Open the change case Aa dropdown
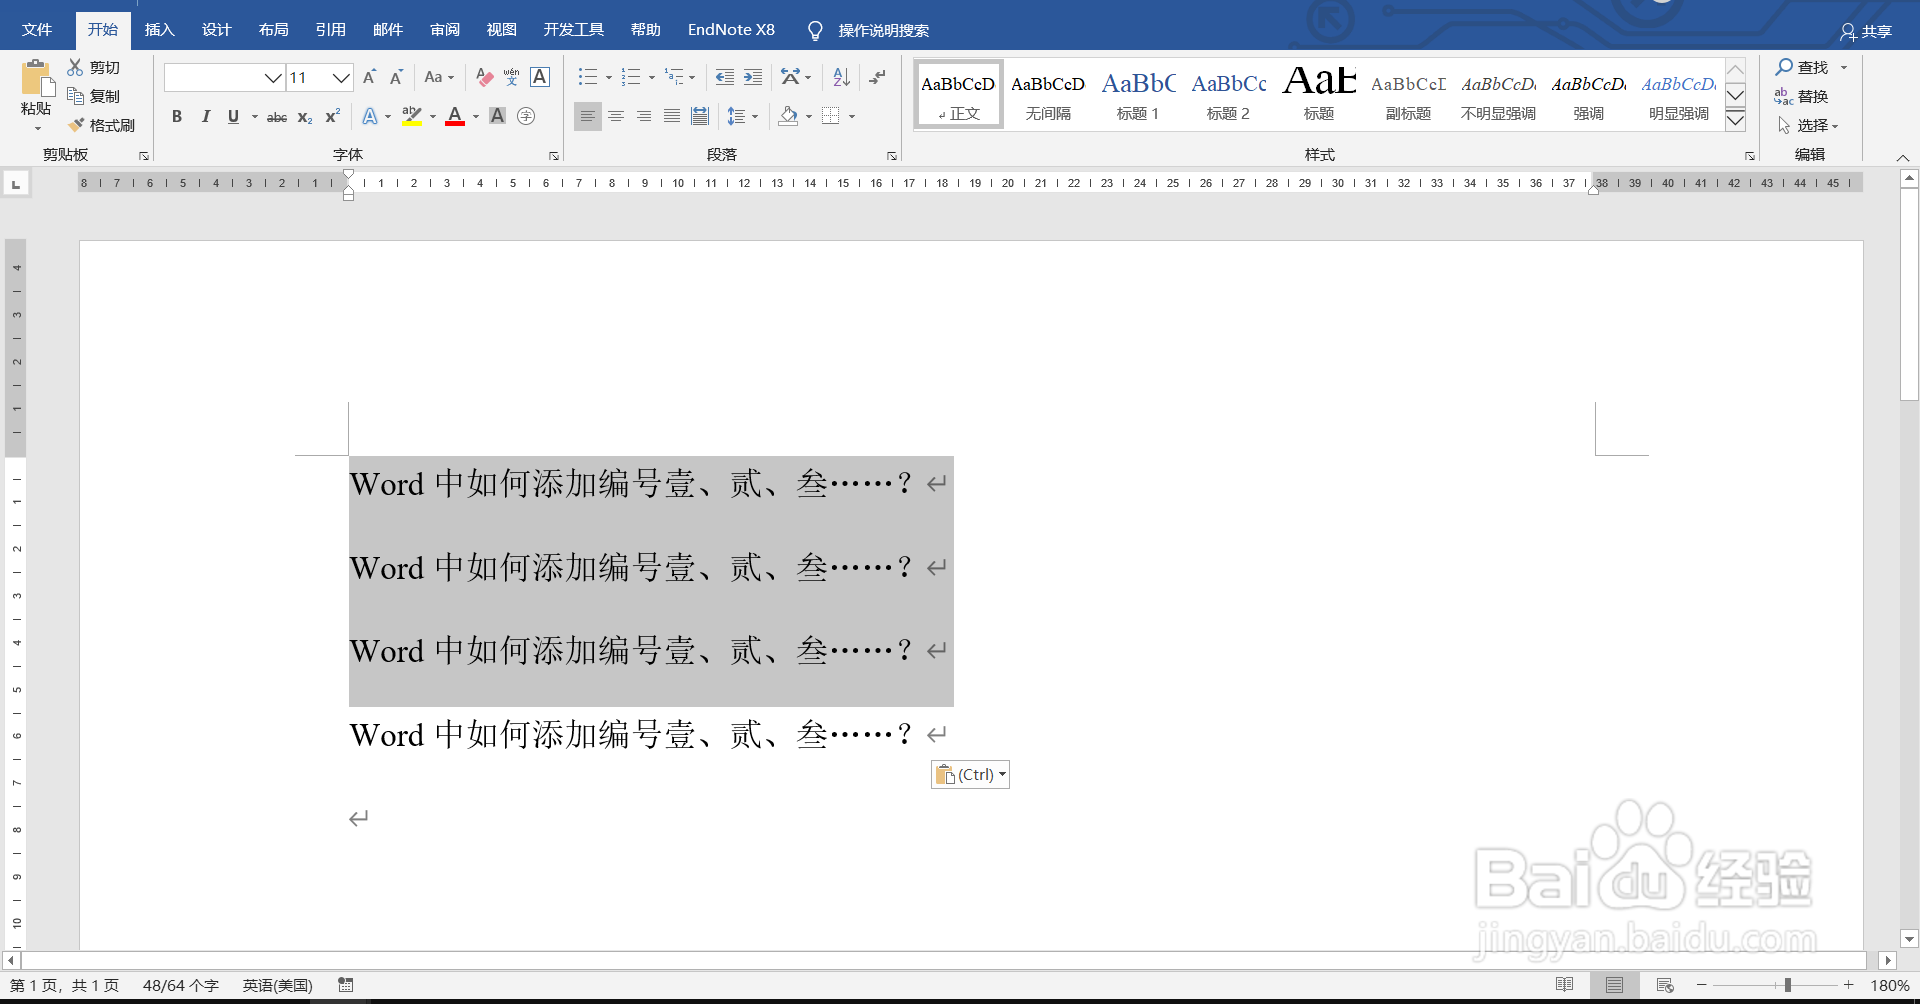Image resolution: width=1920 pixels, height=1004 pixels. [439, 77]
